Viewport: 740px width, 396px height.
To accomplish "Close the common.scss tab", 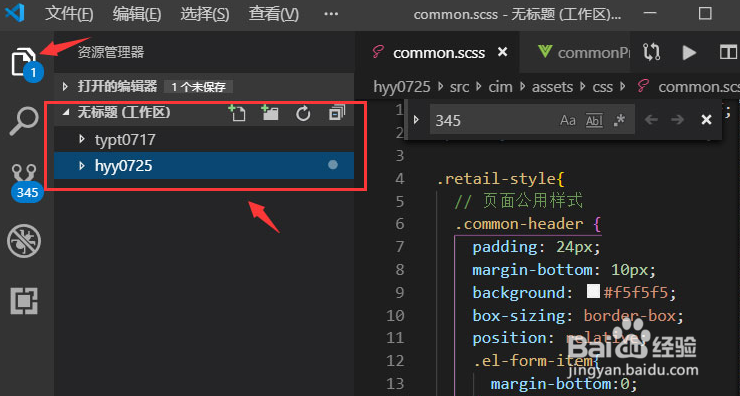I will point(503,52).
